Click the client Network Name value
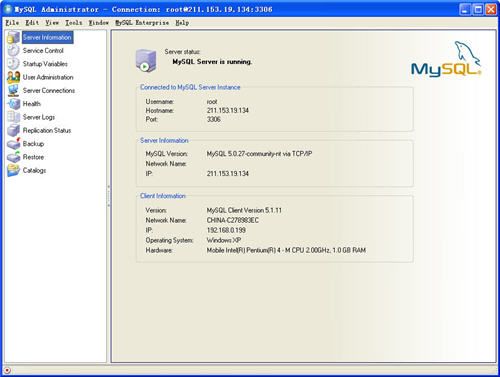Screen dimensions: 500x377 coord(233,220)
